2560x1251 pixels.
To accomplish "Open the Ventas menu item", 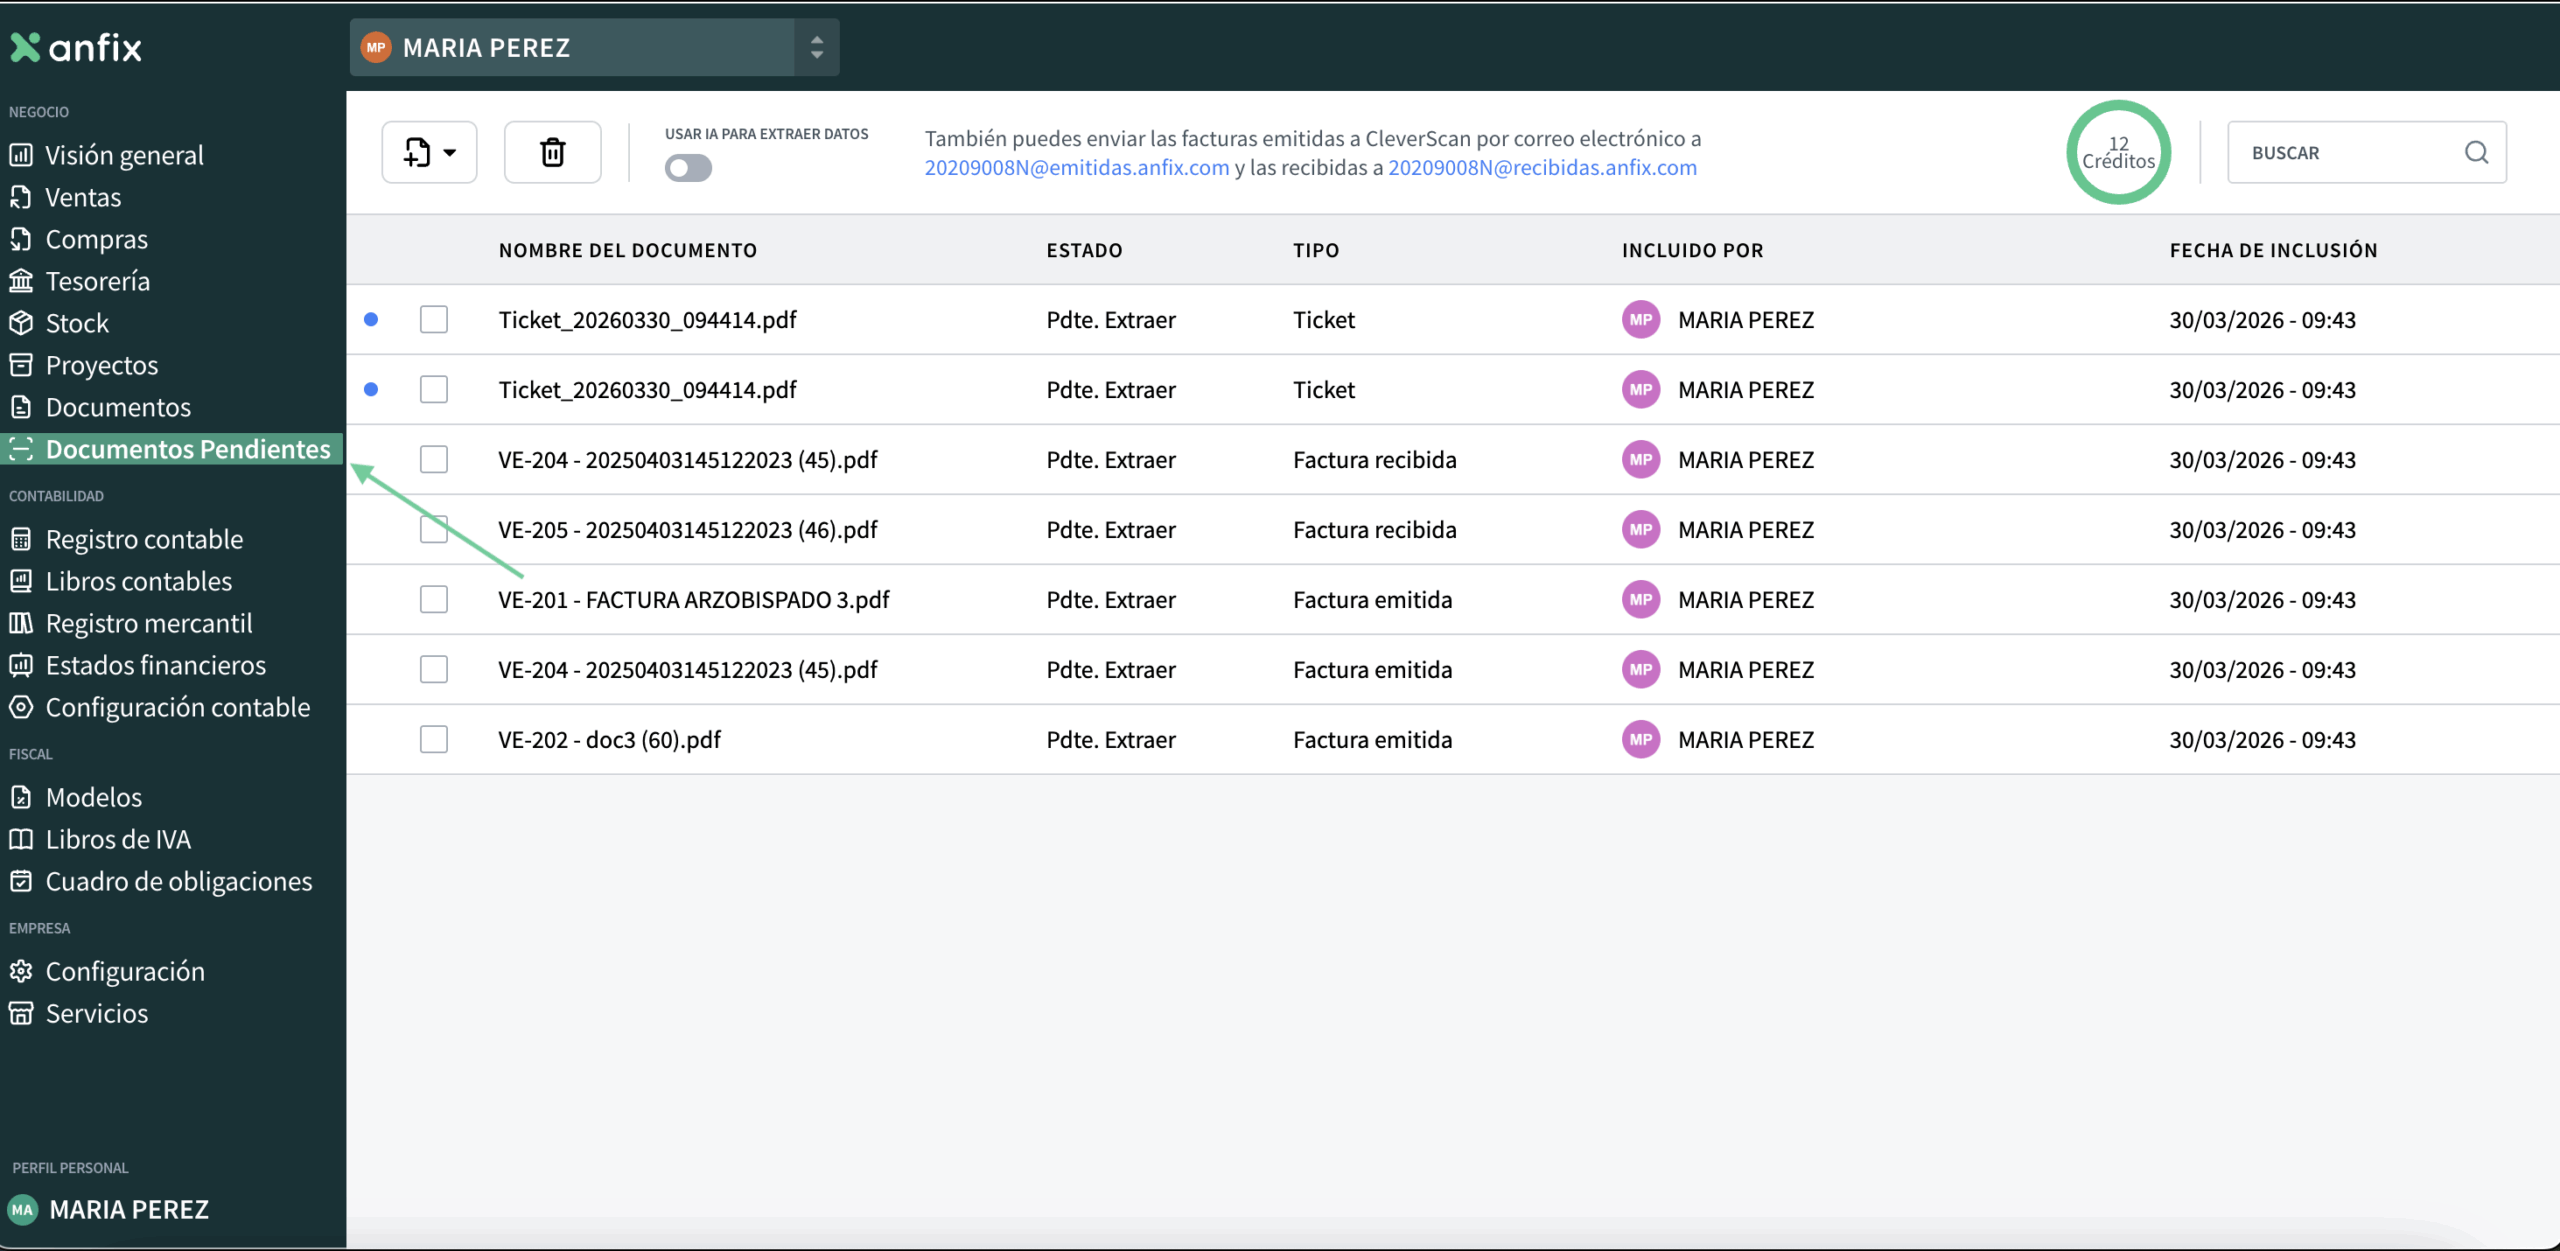I will coord(83,197).
